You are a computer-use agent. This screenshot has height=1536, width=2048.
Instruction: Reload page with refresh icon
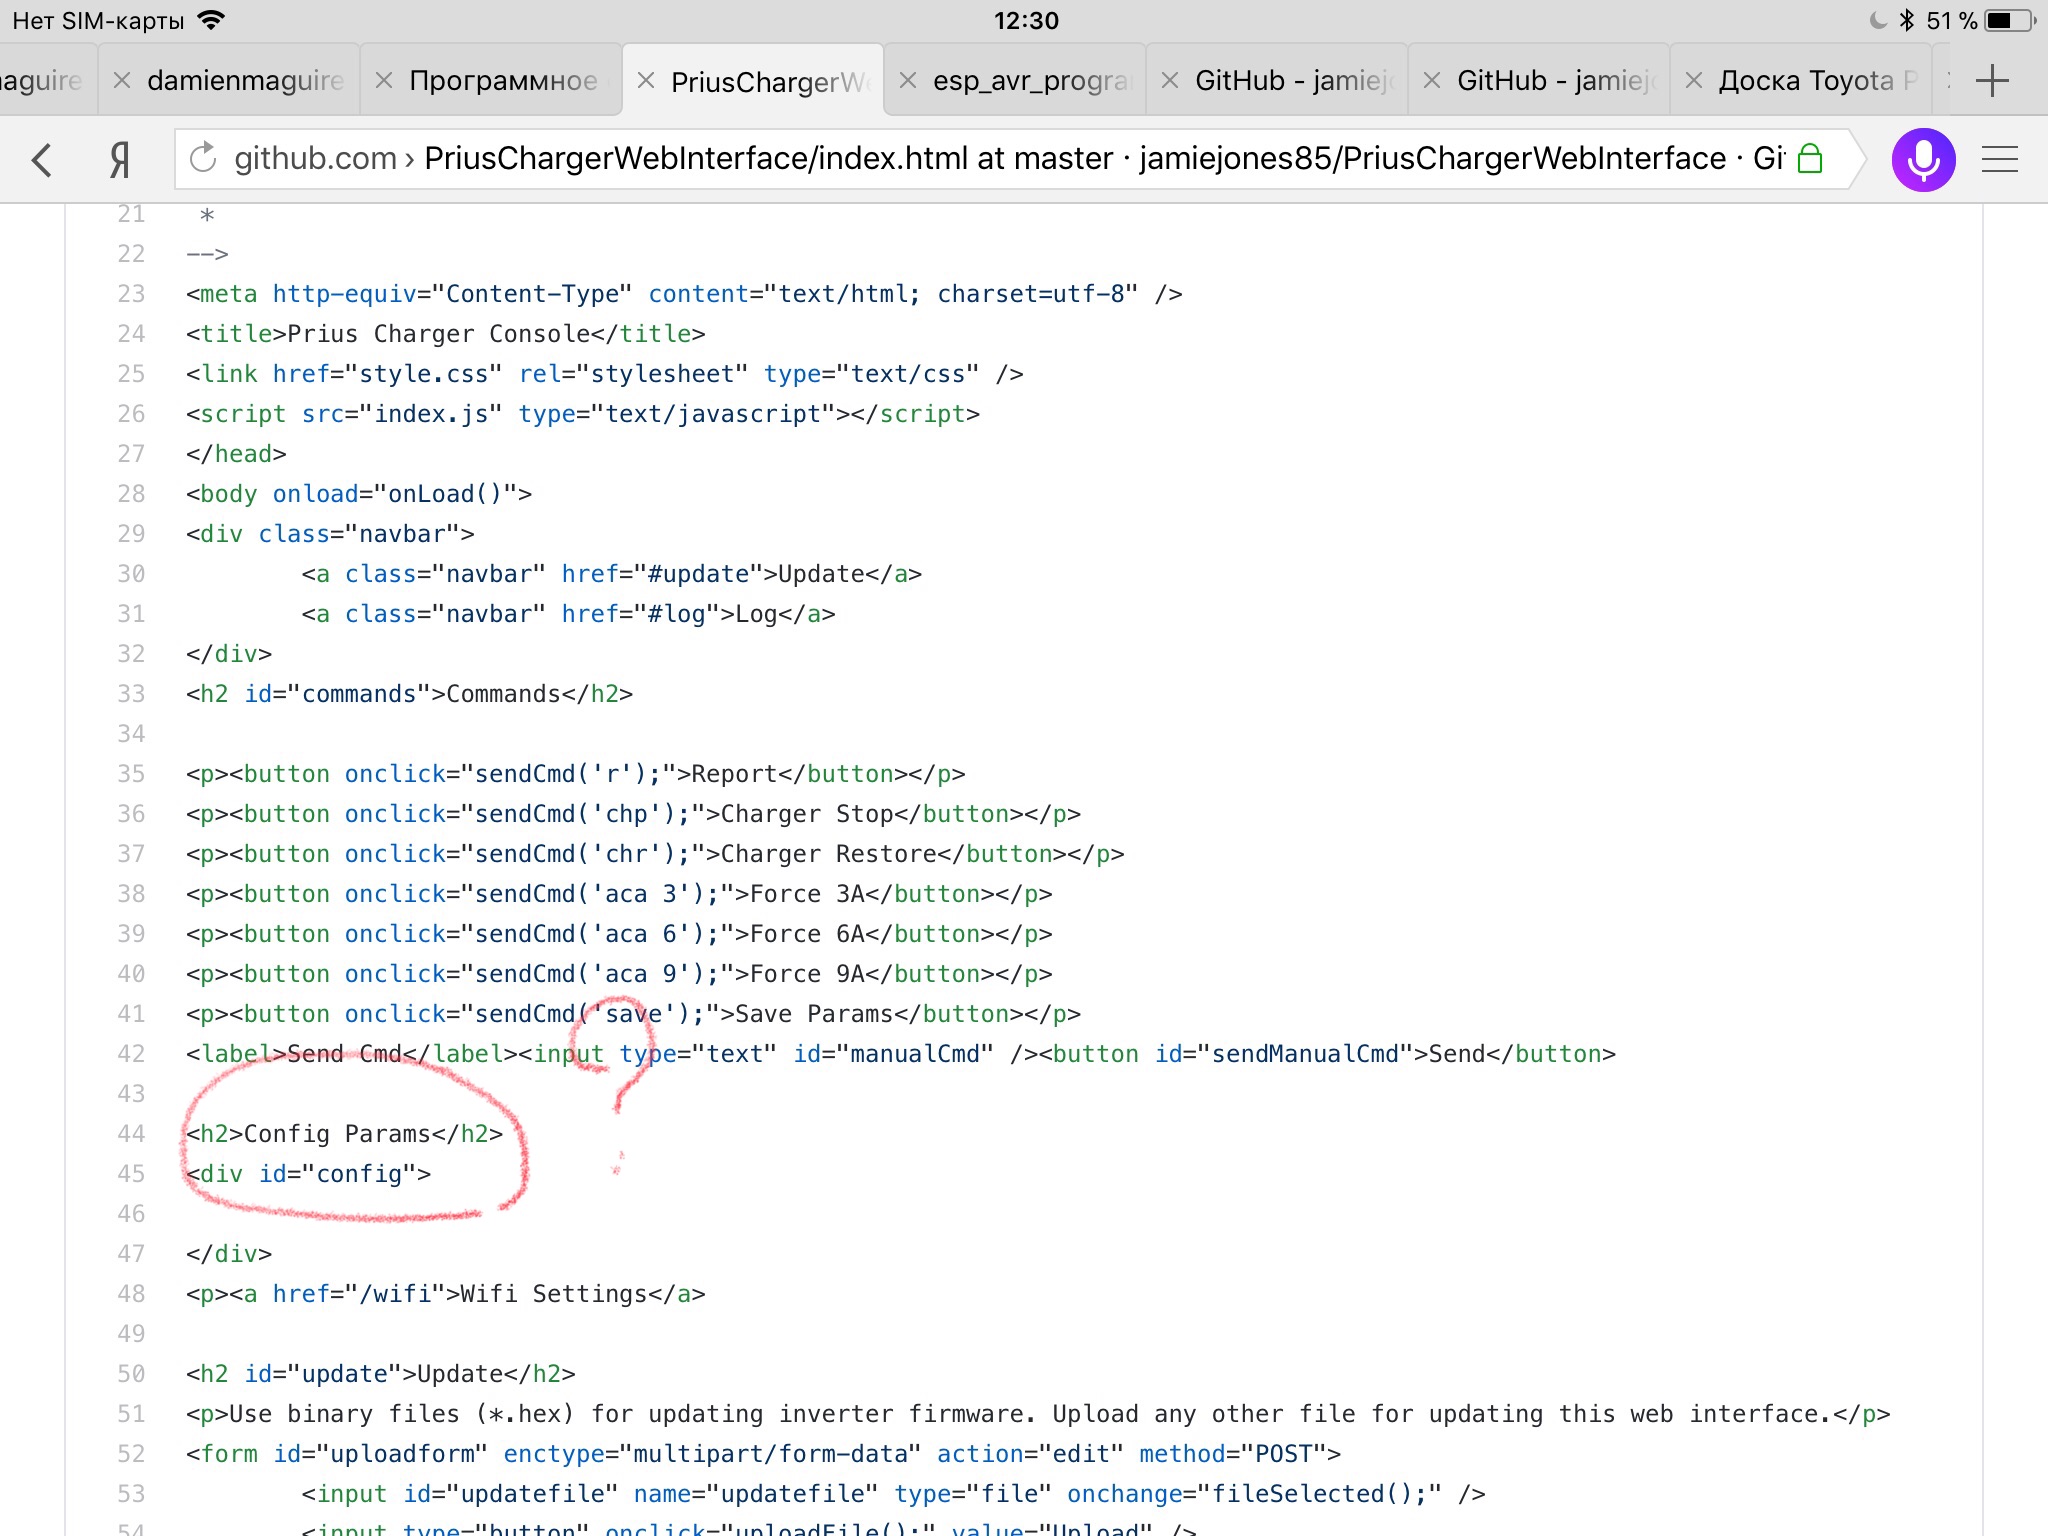coord(203,158)
